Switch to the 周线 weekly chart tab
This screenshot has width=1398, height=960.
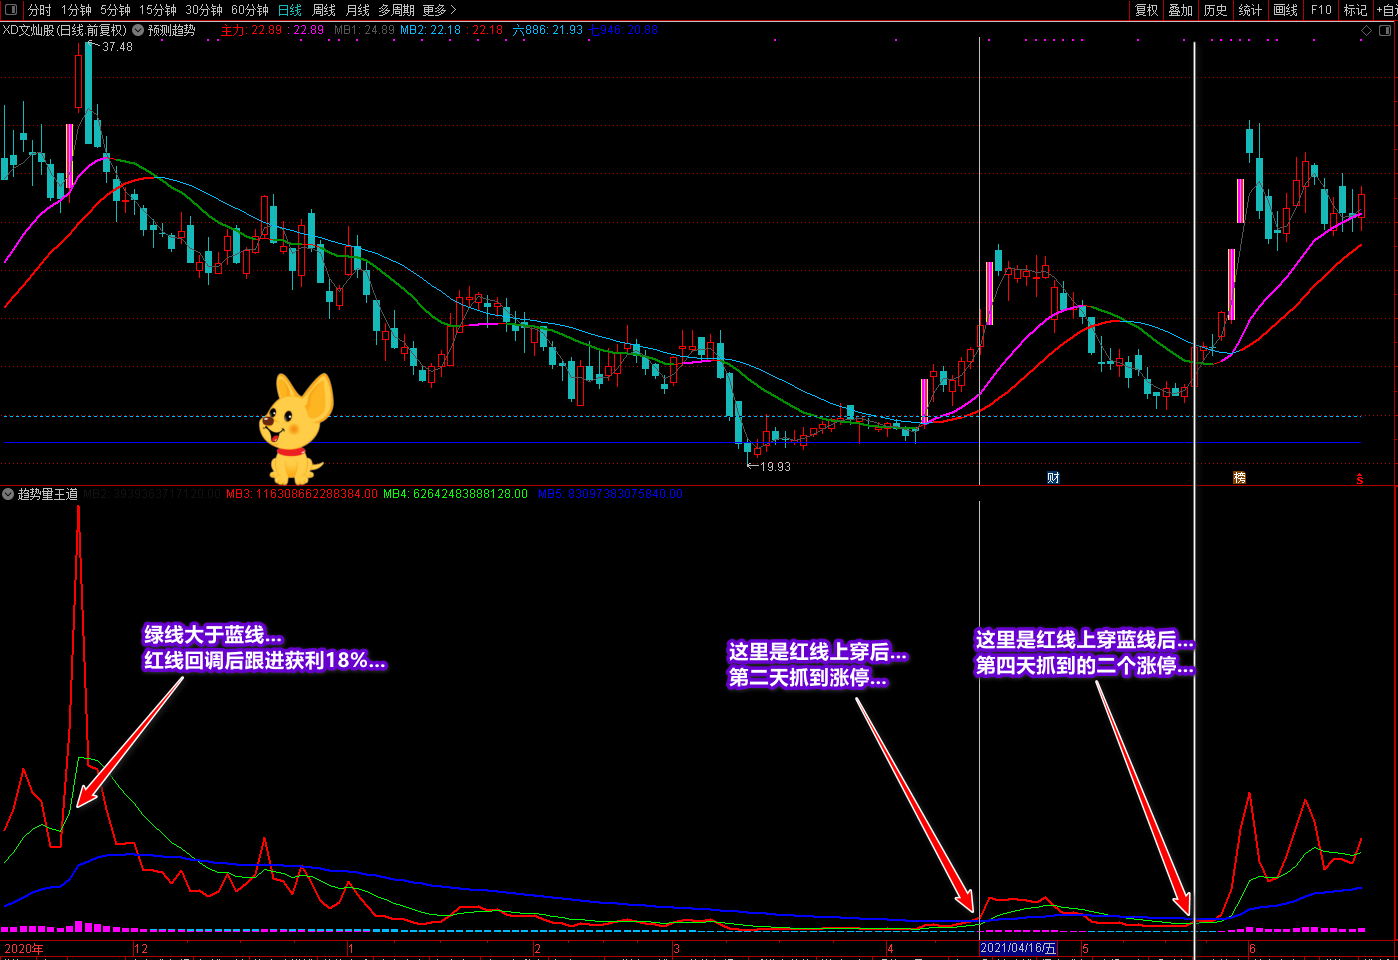[324, 10]
